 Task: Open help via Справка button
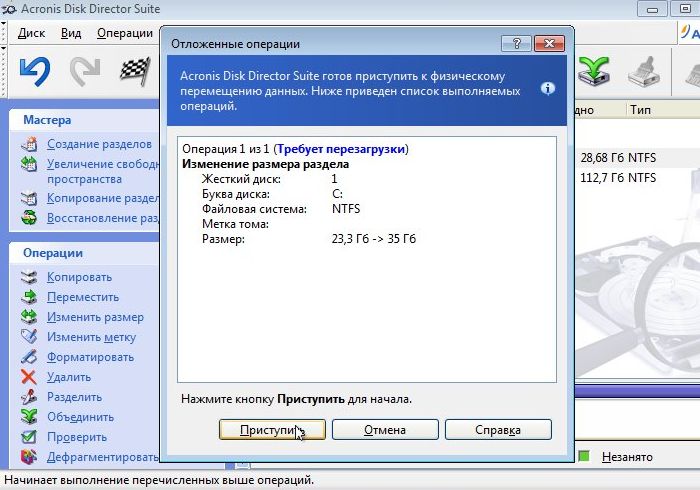point(498,429)
